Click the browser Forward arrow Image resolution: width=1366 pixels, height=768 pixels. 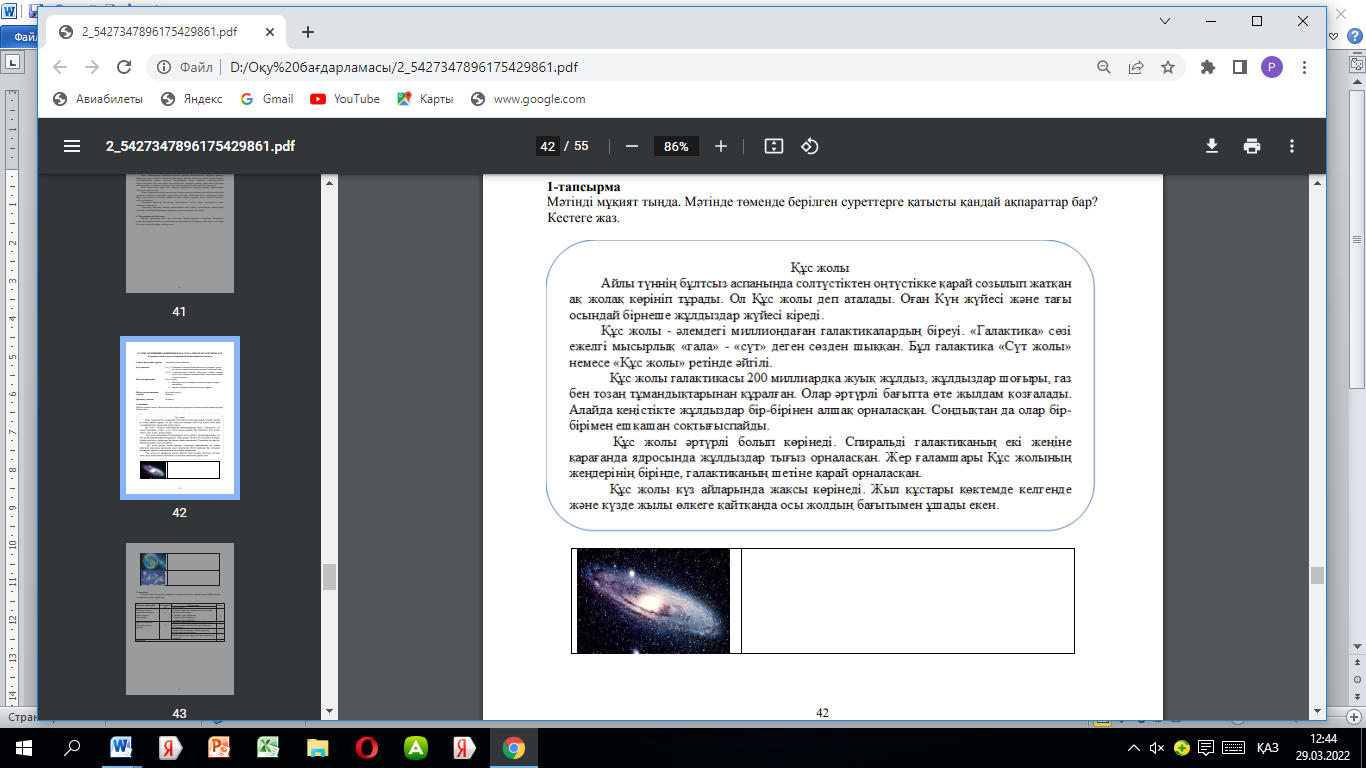click(x=92, y=67)
